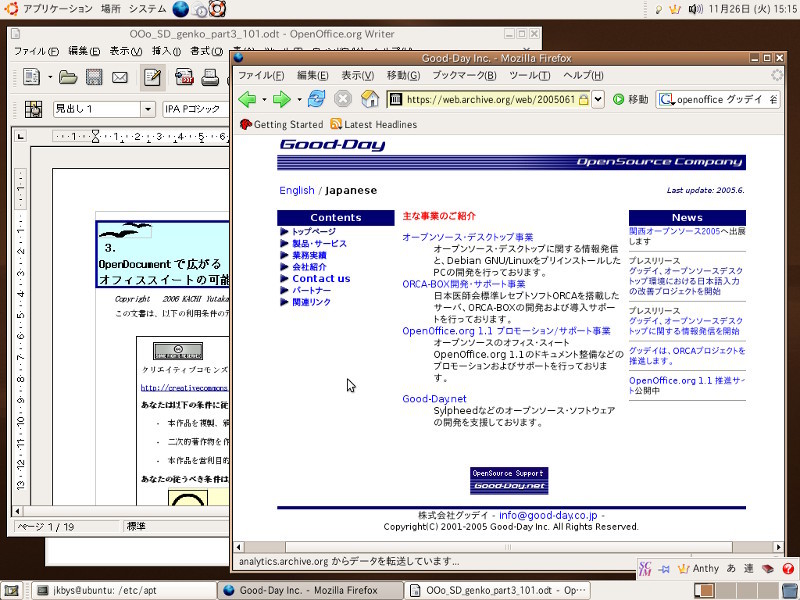Click the Writer email document icon
The height and width of the screenshot is (600, 800).
click(x=120, y=77)
